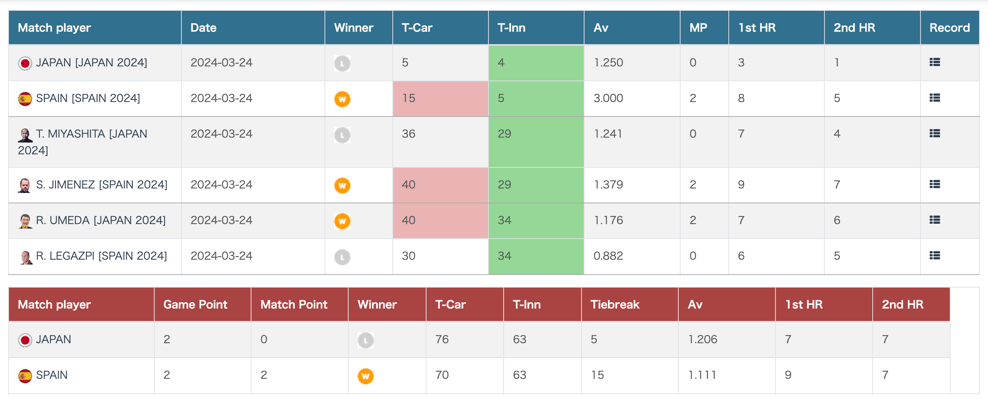Open record icon for S. Jimenez row

click(934, 185)
